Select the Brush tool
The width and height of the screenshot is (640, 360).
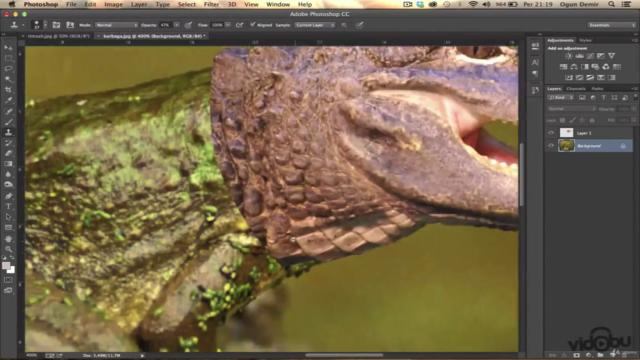point(8,122)
